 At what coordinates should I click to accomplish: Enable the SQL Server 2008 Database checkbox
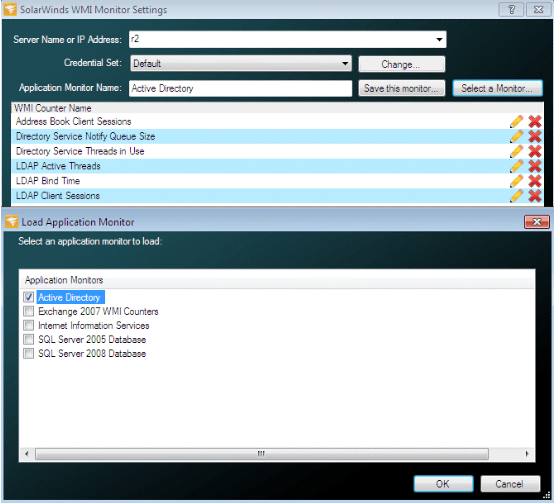point(29,353)
